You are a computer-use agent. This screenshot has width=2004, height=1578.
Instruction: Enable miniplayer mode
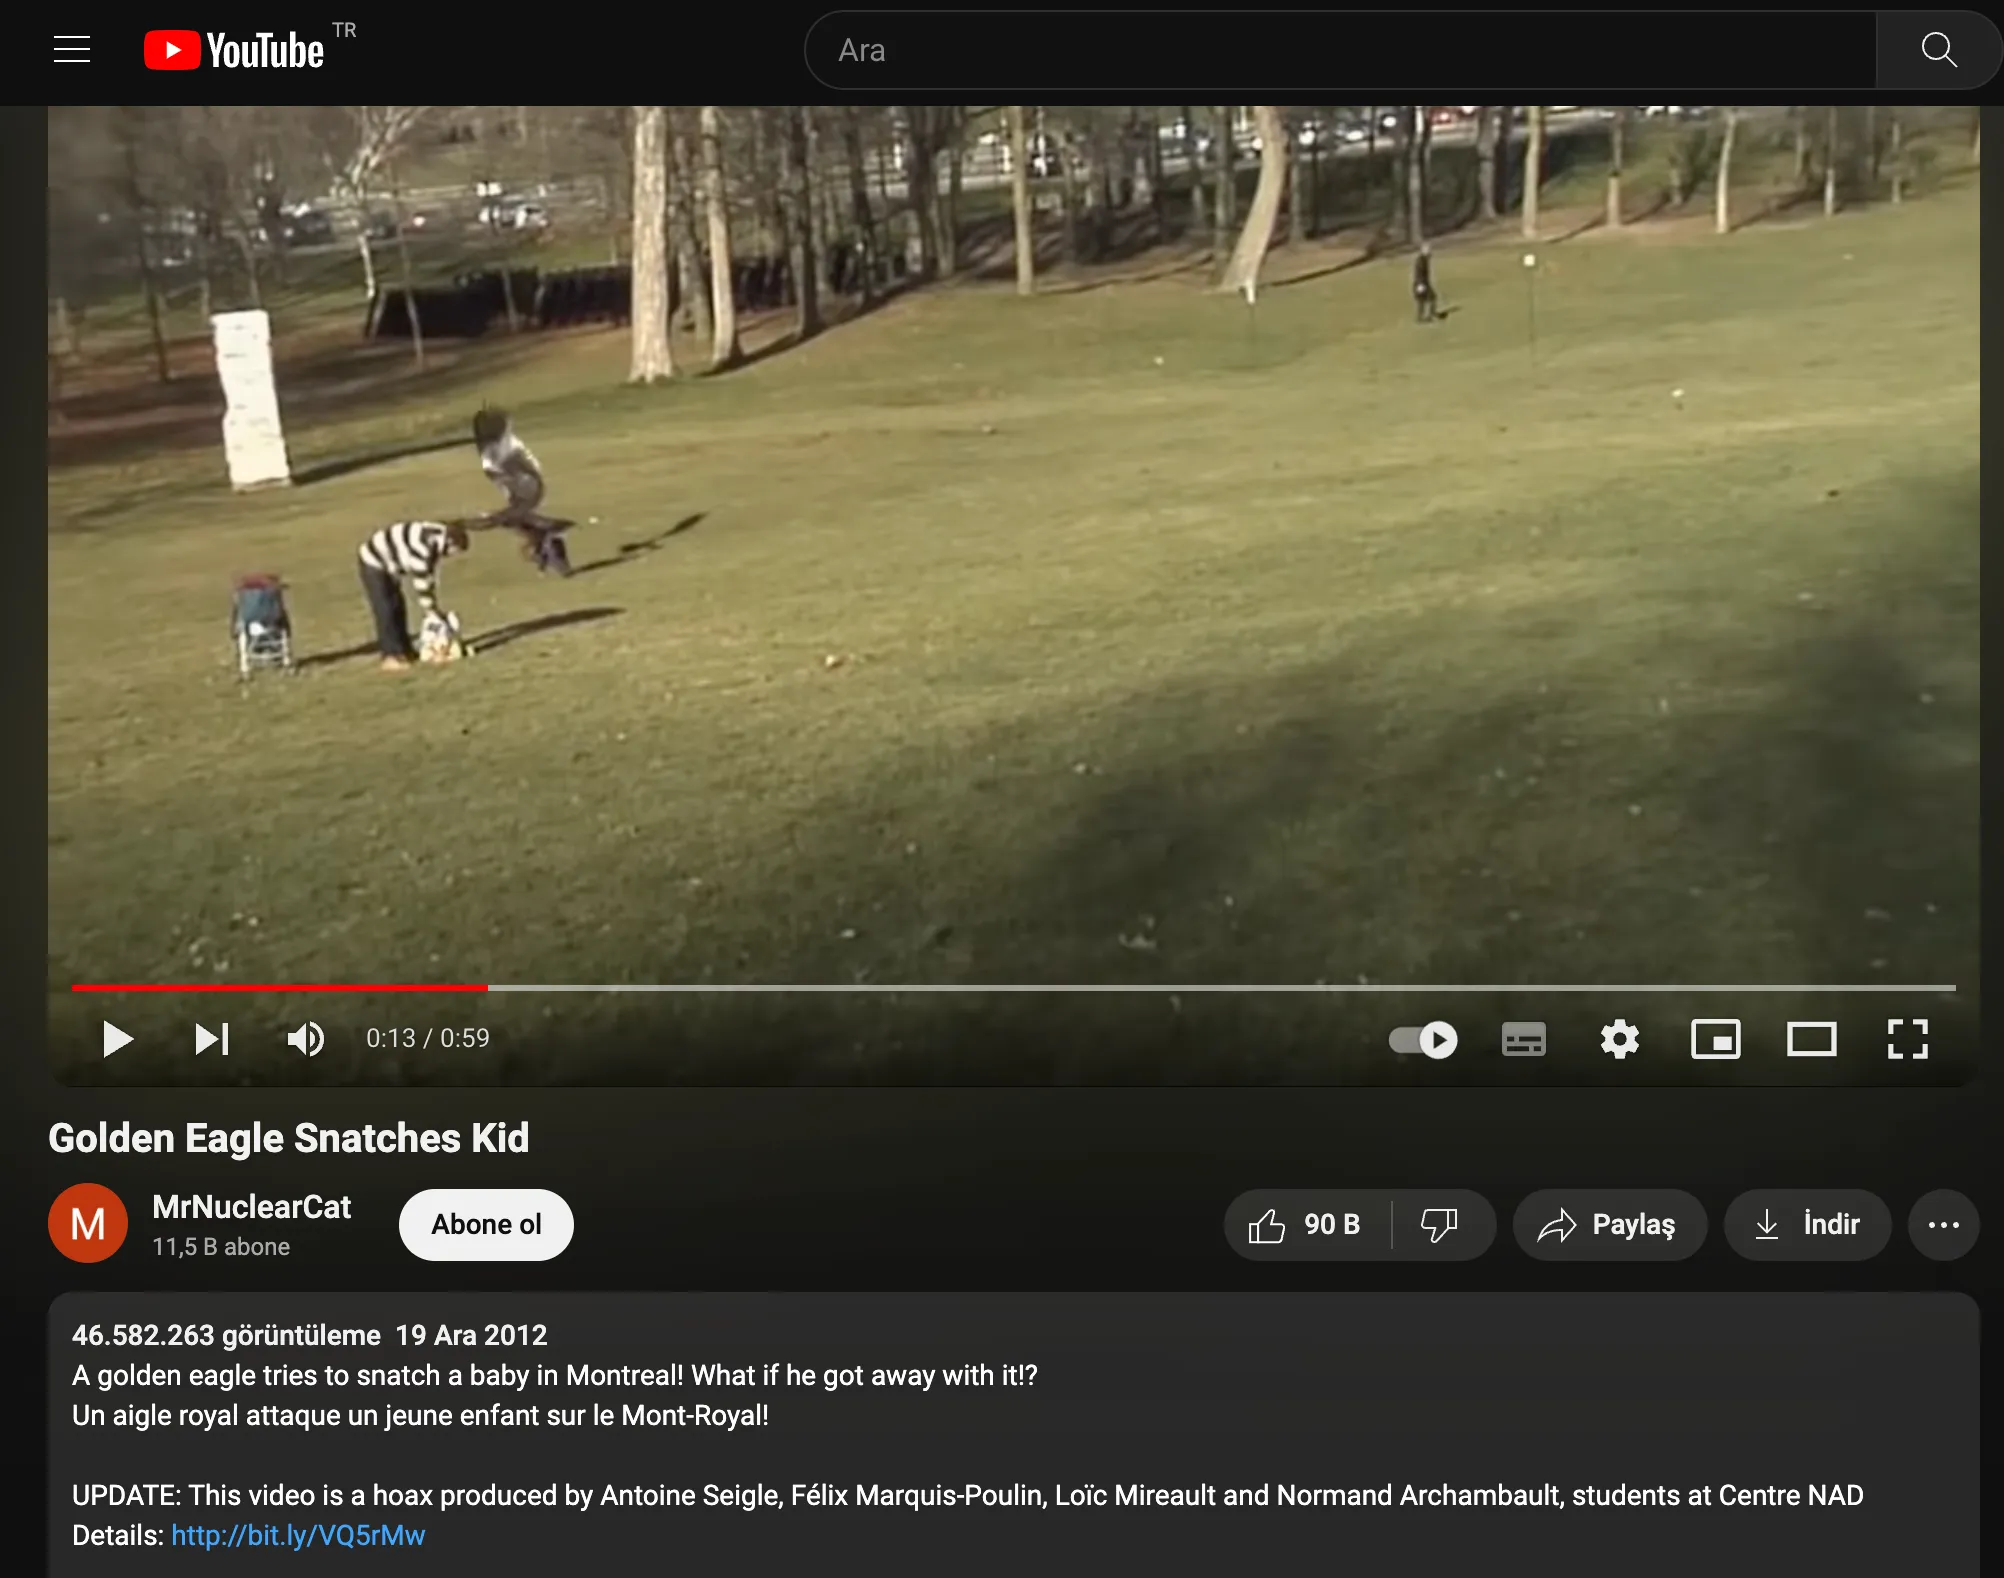pos(1715,1040)
